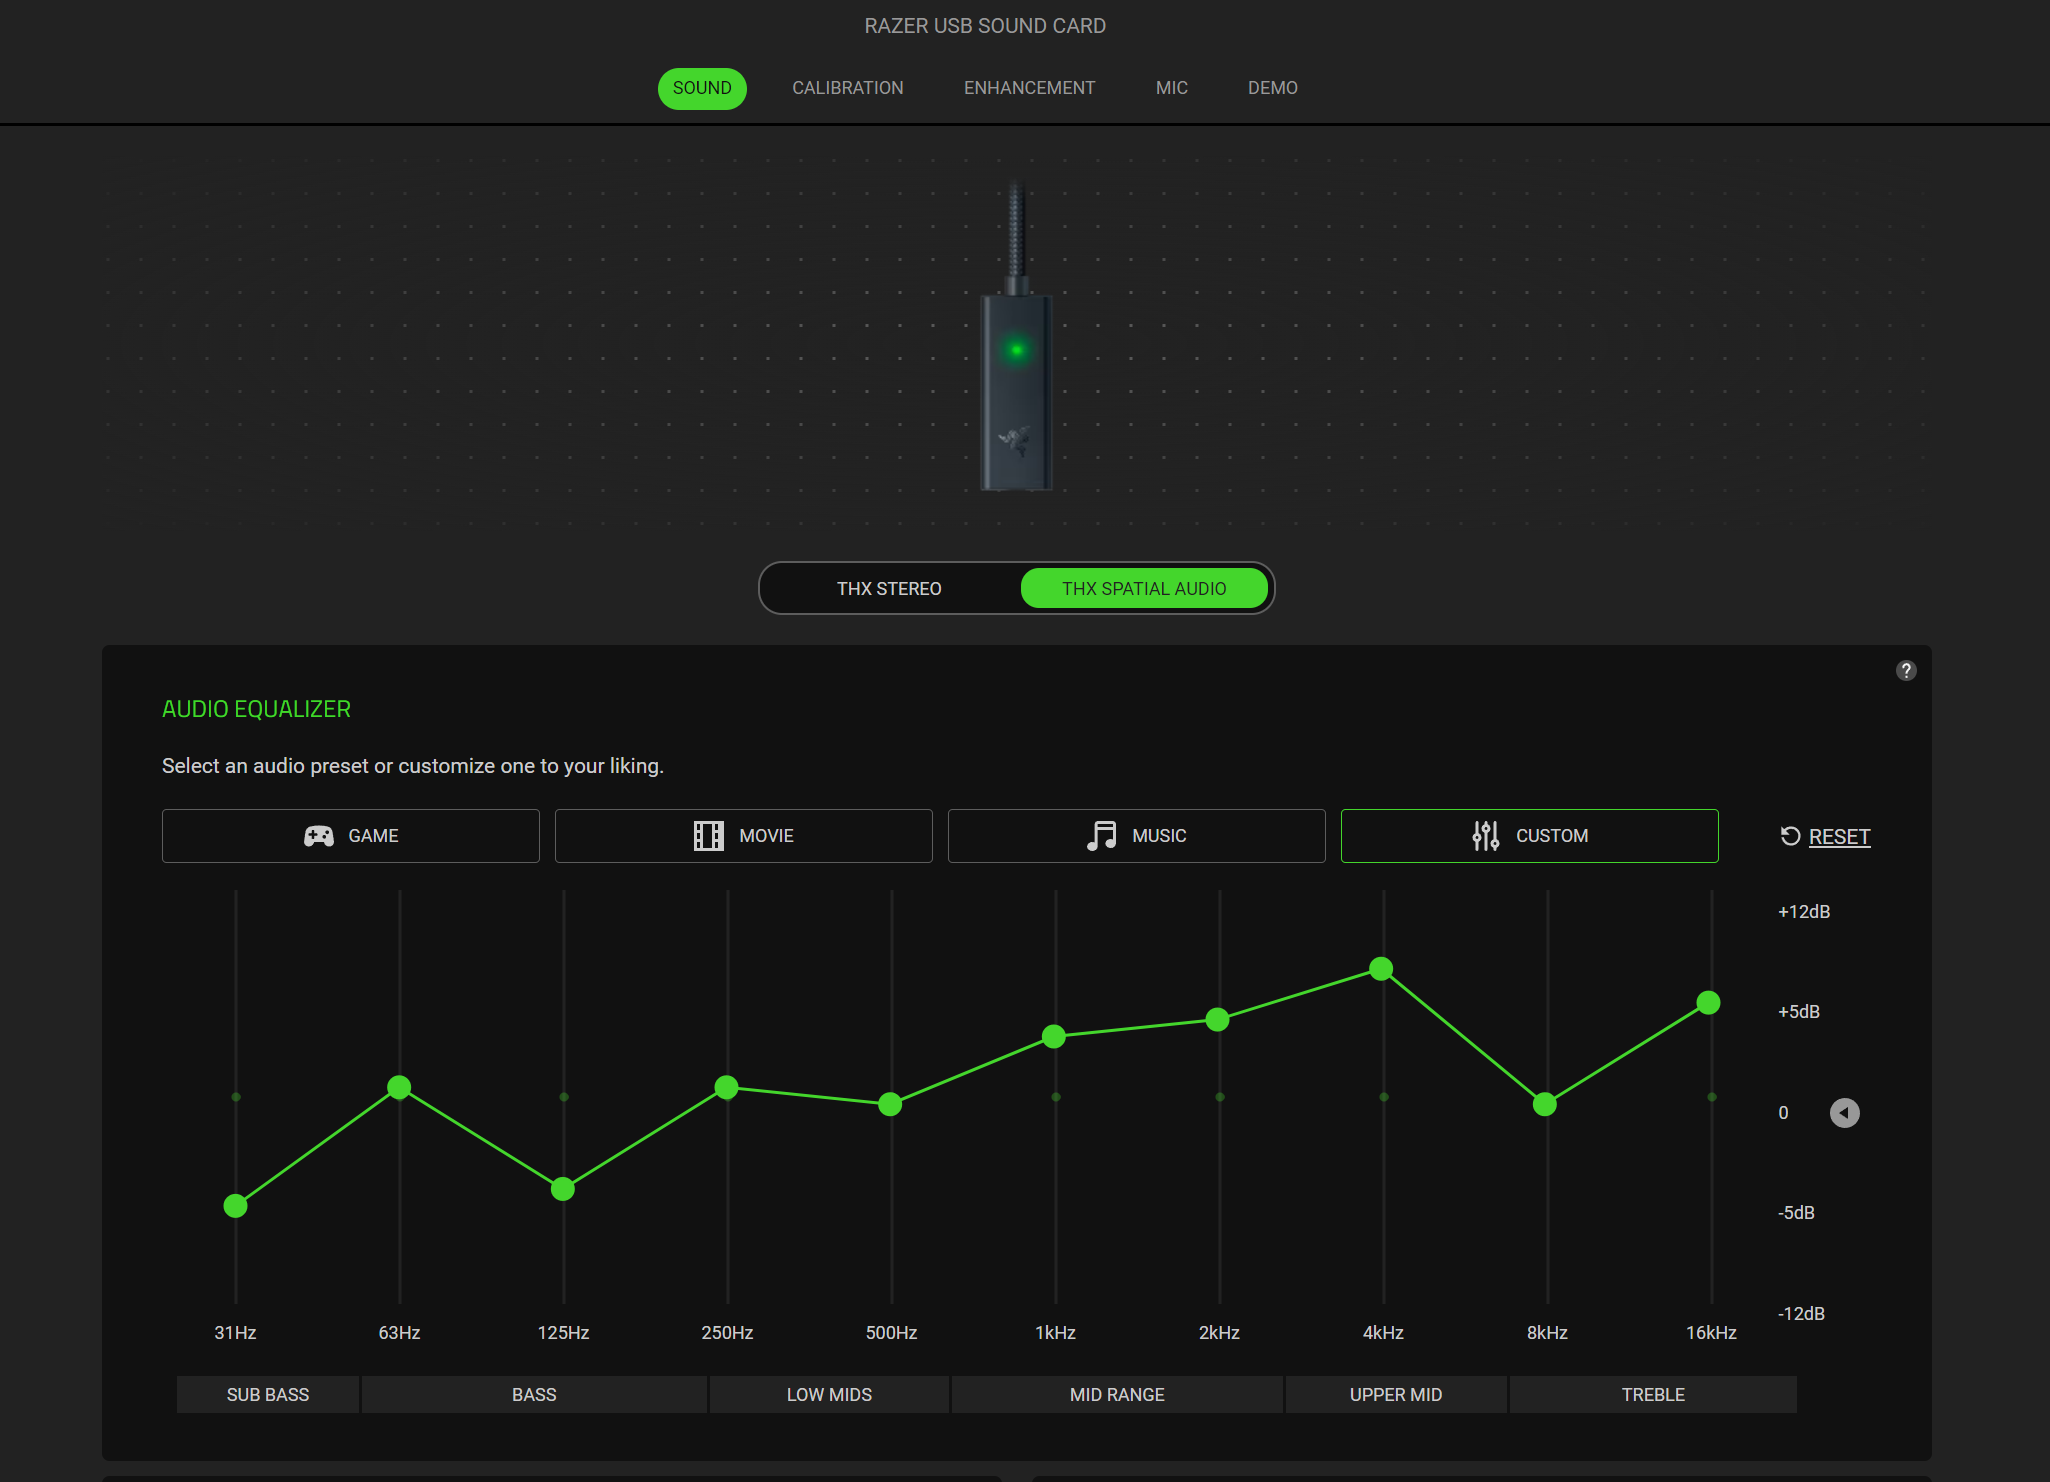Image resolution: width=2050 pixels, height=1482 pixels.
Task: Click the 16kHz equalizer slider handle
Action: (x=1709, y=1002)
